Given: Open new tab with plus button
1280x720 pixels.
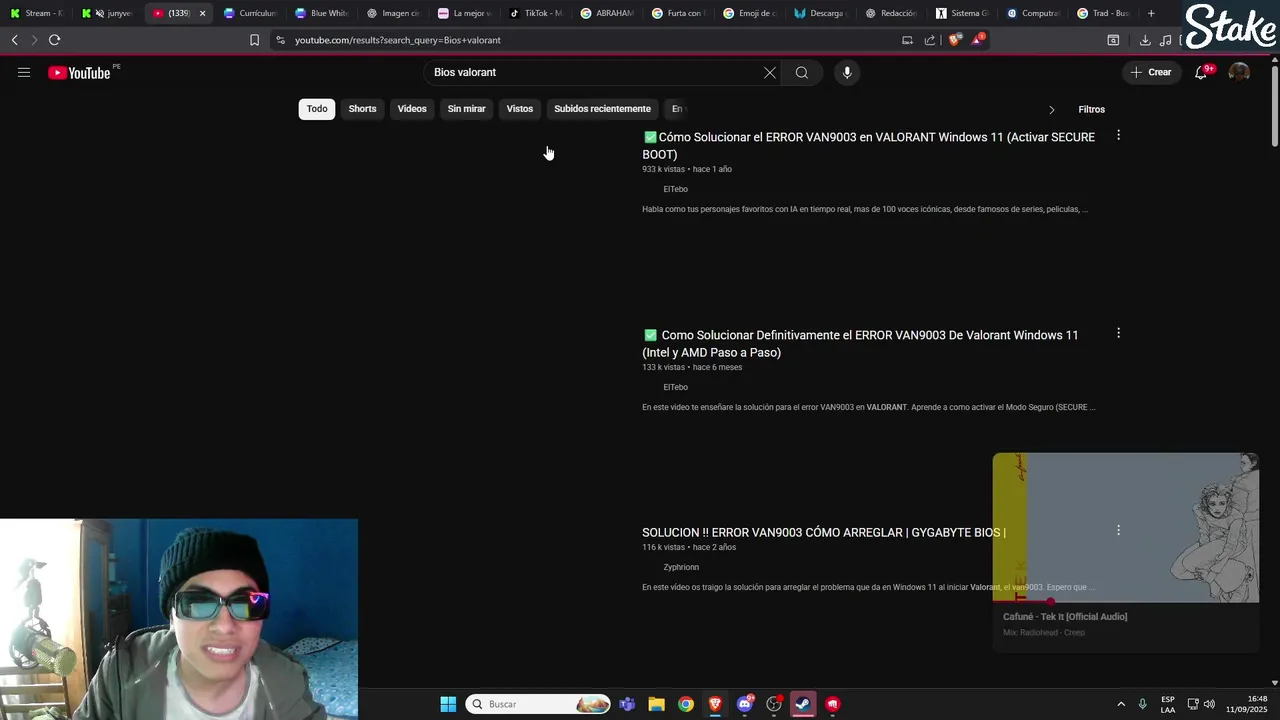Looking at the screenshot, I should 1151,13.
